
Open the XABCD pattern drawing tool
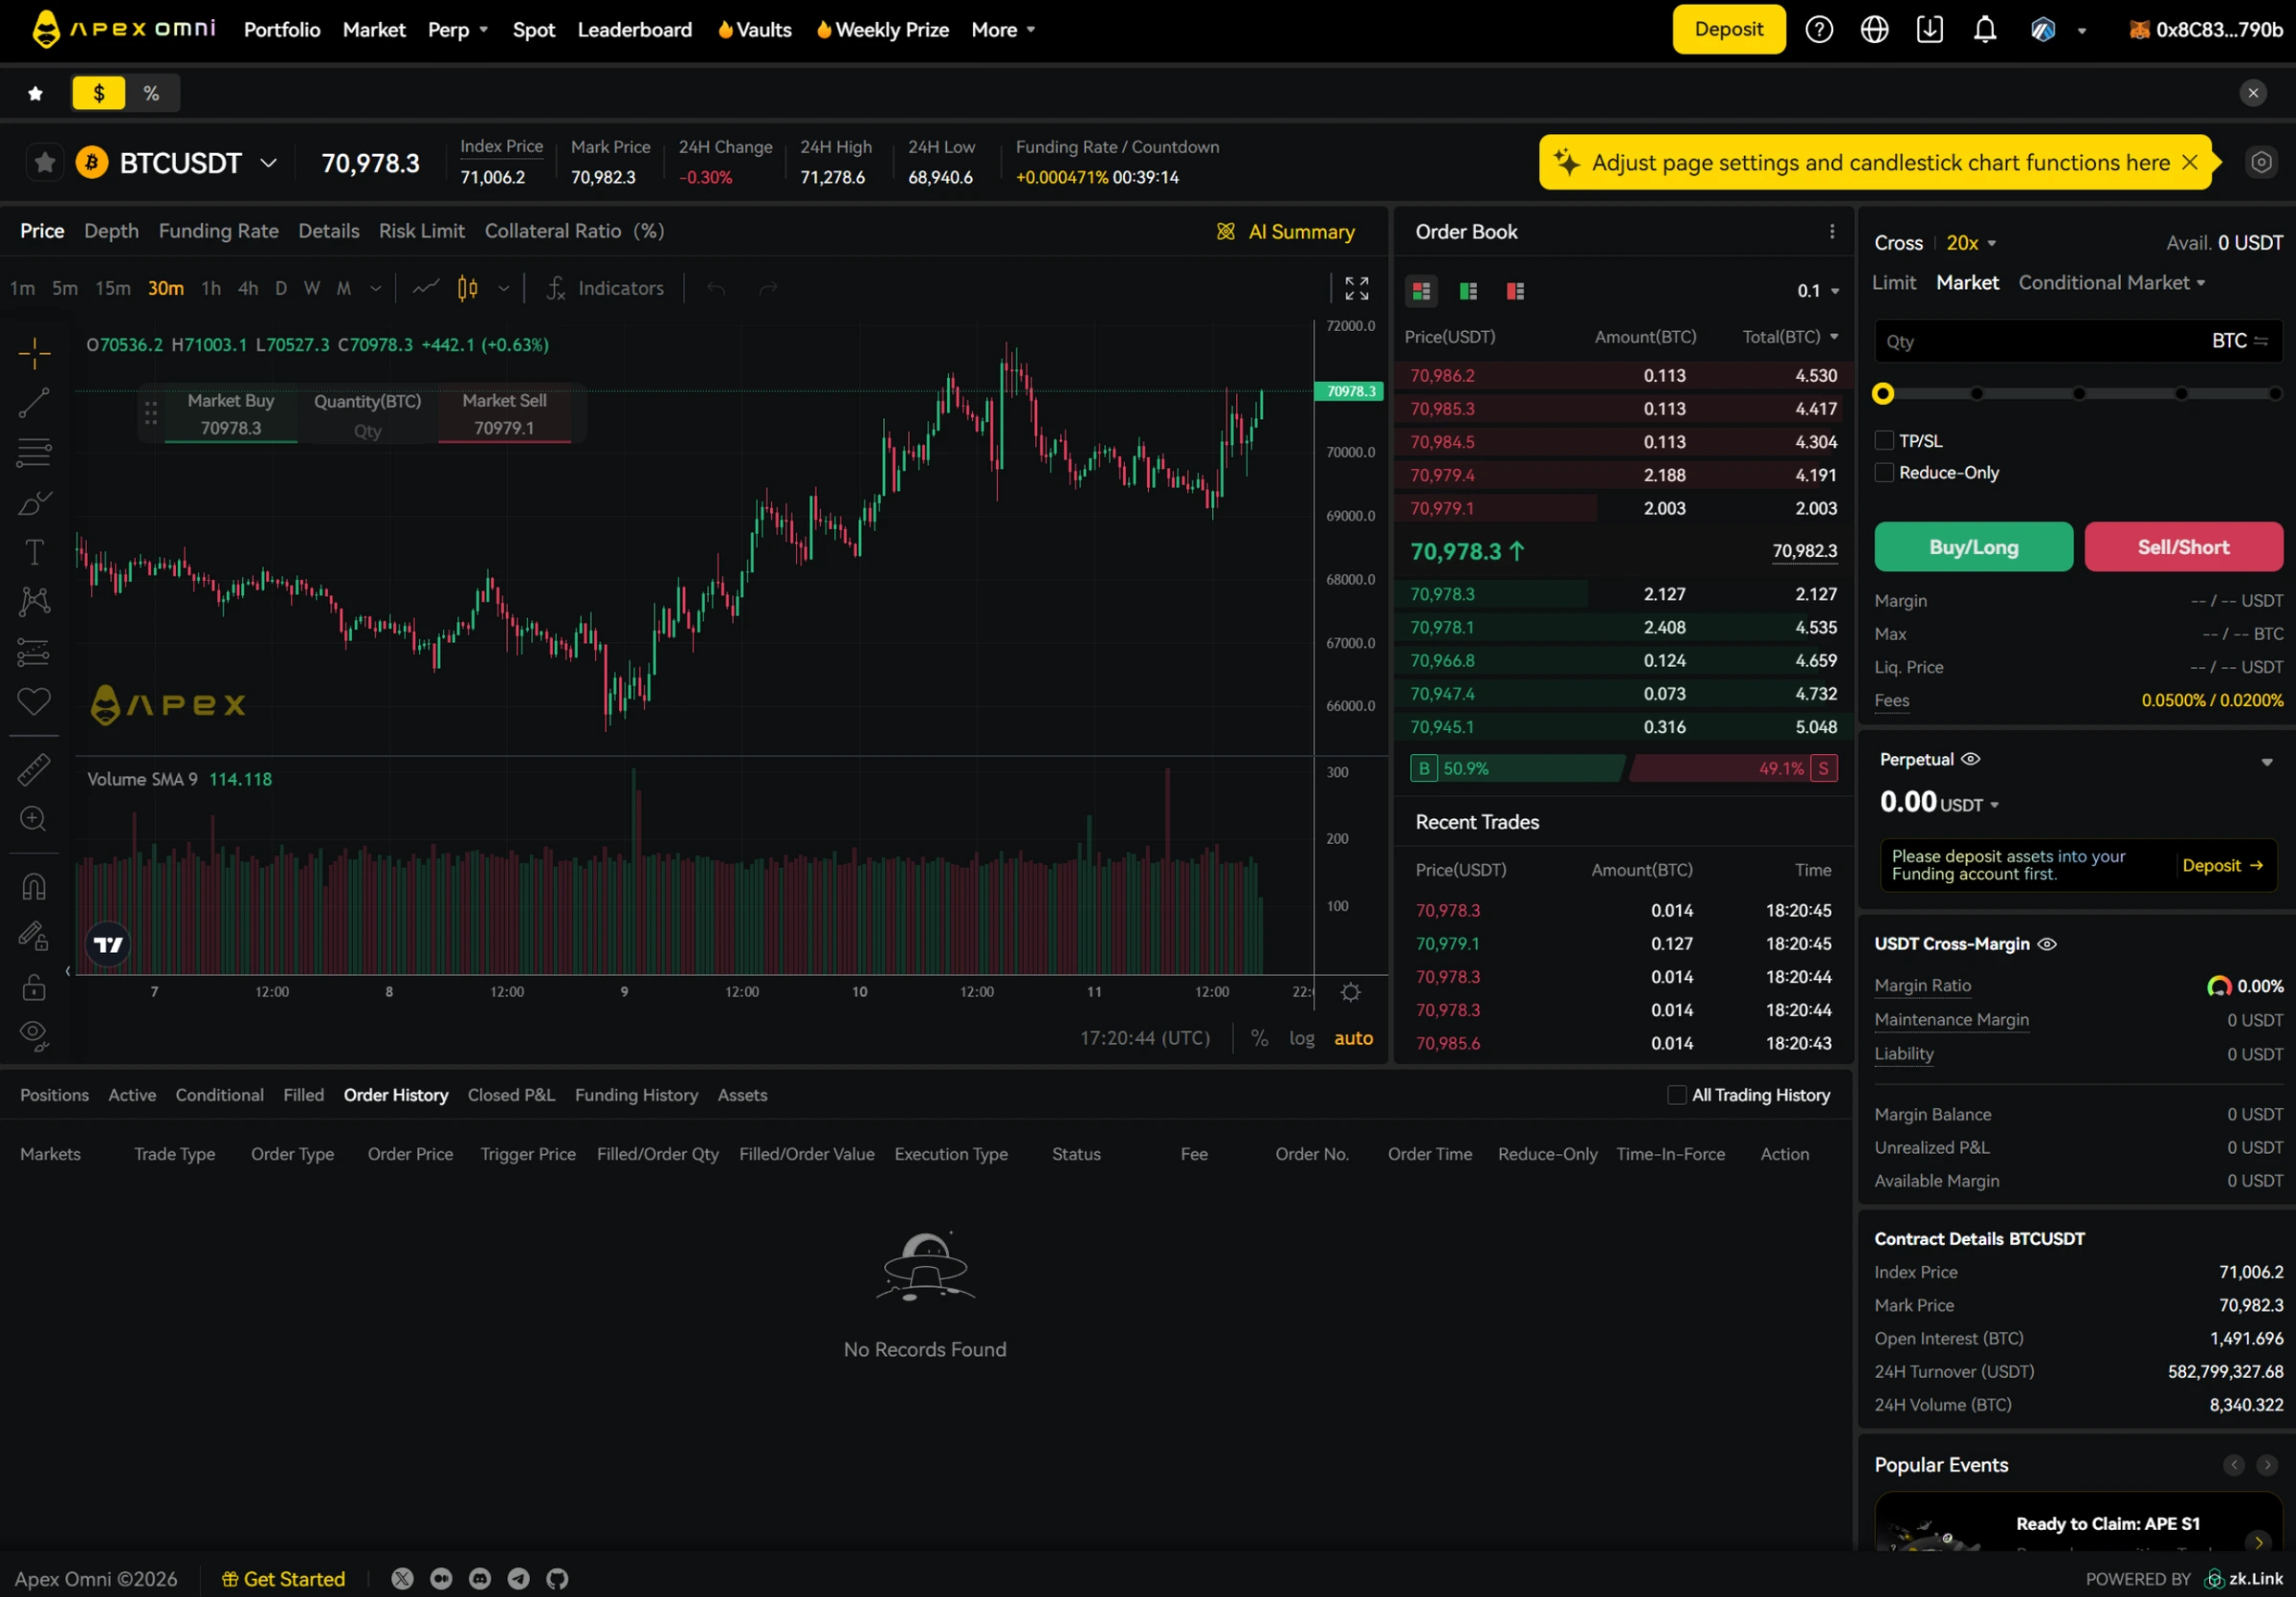click(x=34, y=601)
